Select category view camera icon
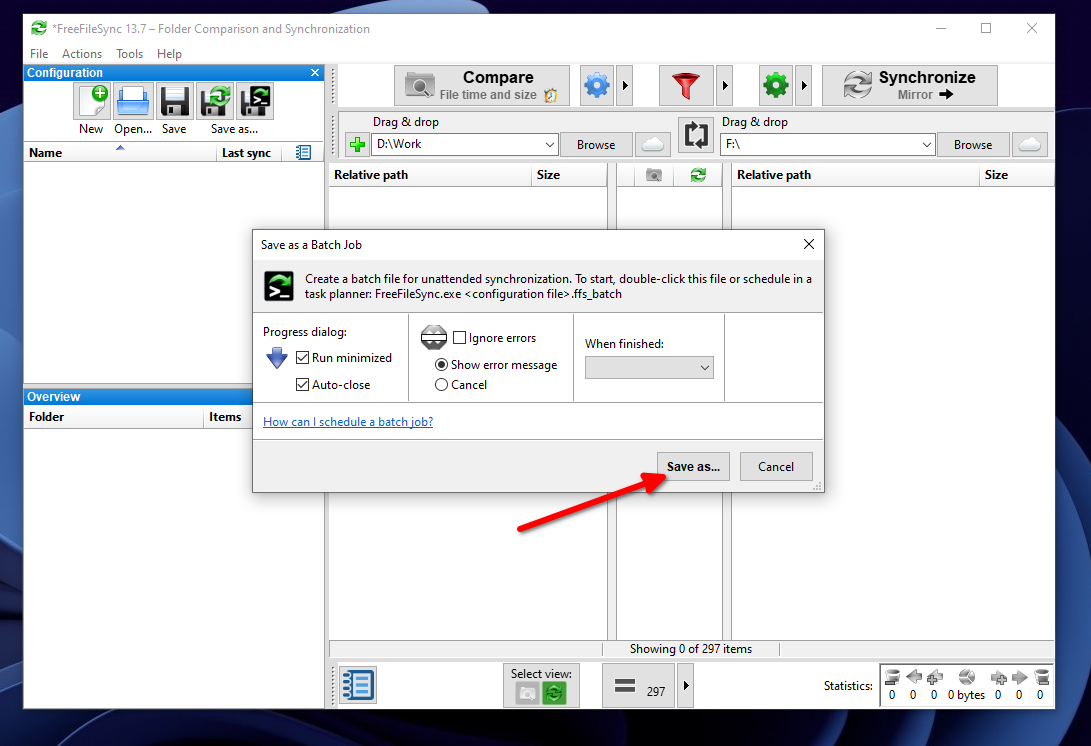 [527, 694]
